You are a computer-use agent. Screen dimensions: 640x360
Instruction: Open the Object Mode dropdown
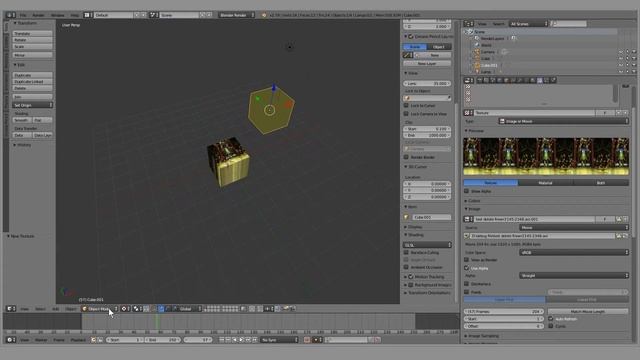[100, 309]
